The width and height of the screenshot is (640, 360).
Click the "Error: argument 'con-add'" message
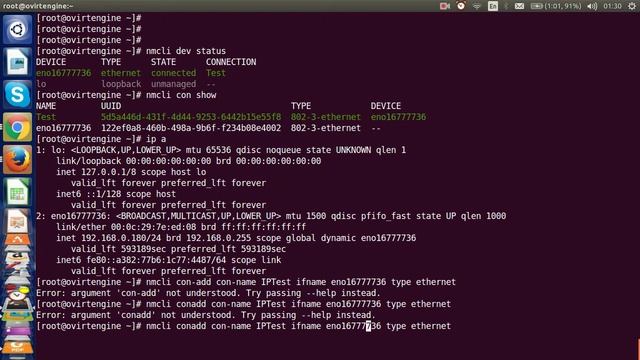pyautogui.click(x=208, y=293)
